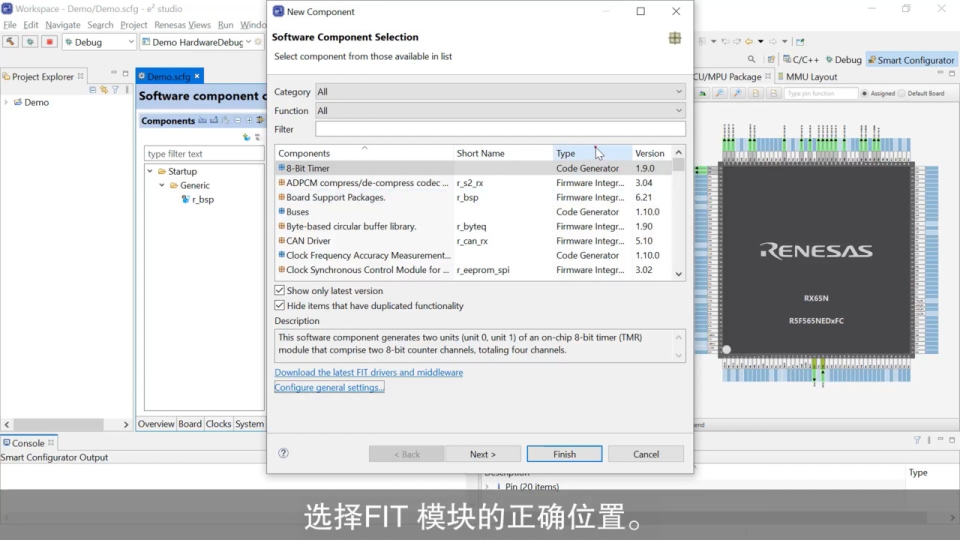Click Configure general settings link

[x=329, y=388]
